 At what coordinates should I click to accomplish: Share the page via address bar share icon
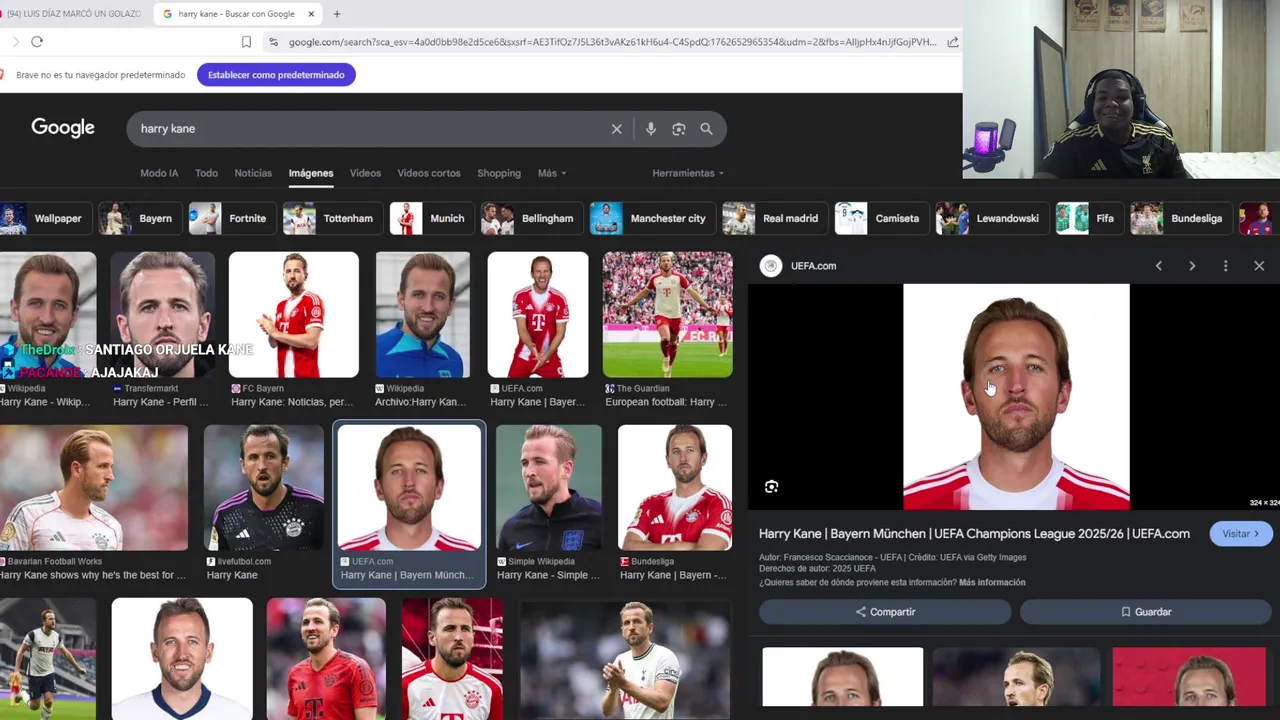pyautogui.click(x=953, y=42)
